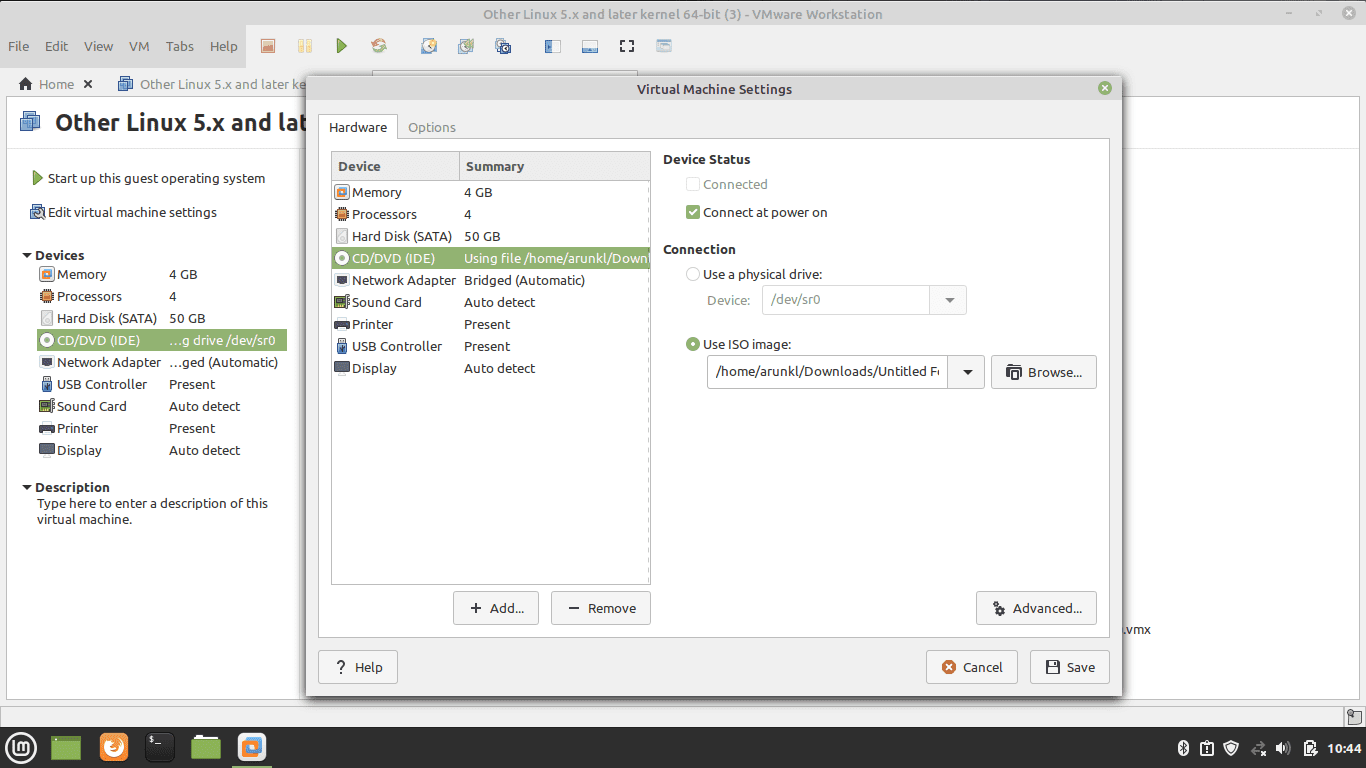Open the /dev/sr0 device dropdown

[949, 300]
